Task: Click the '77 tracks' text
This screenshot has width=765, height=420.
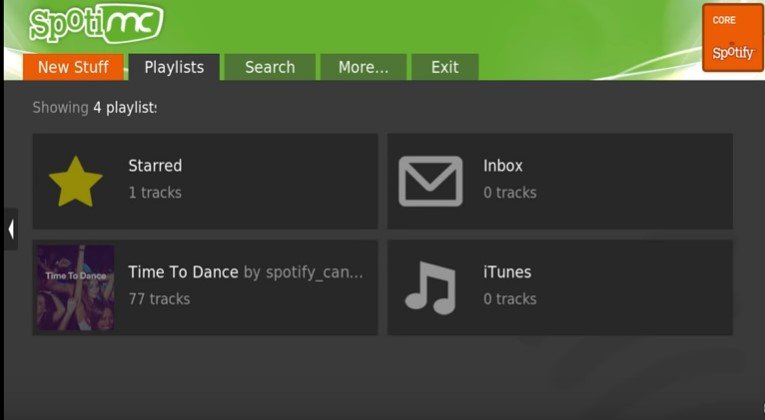Action: [x=160, y=299]
